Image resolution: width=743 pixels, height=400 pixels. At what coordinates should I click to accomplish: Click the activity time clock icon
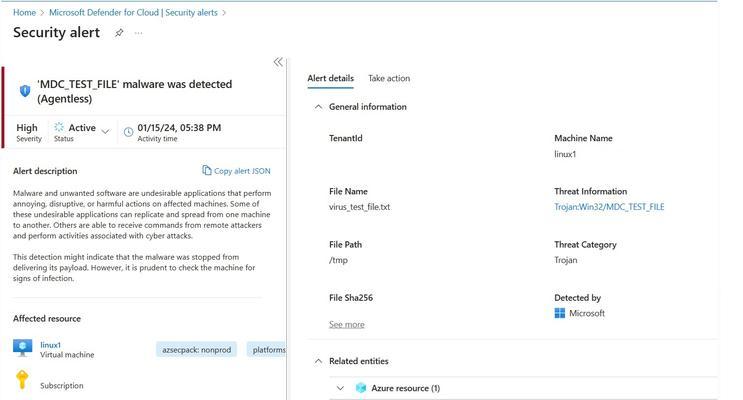pos(128,132)
